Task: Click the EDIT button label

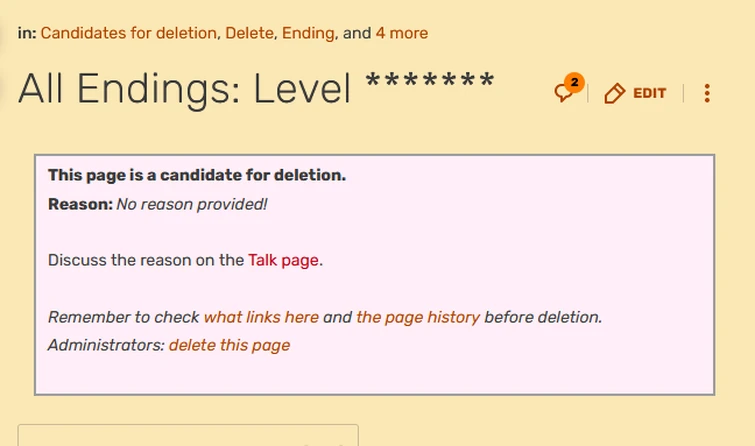Action: (x=649, y=94)
